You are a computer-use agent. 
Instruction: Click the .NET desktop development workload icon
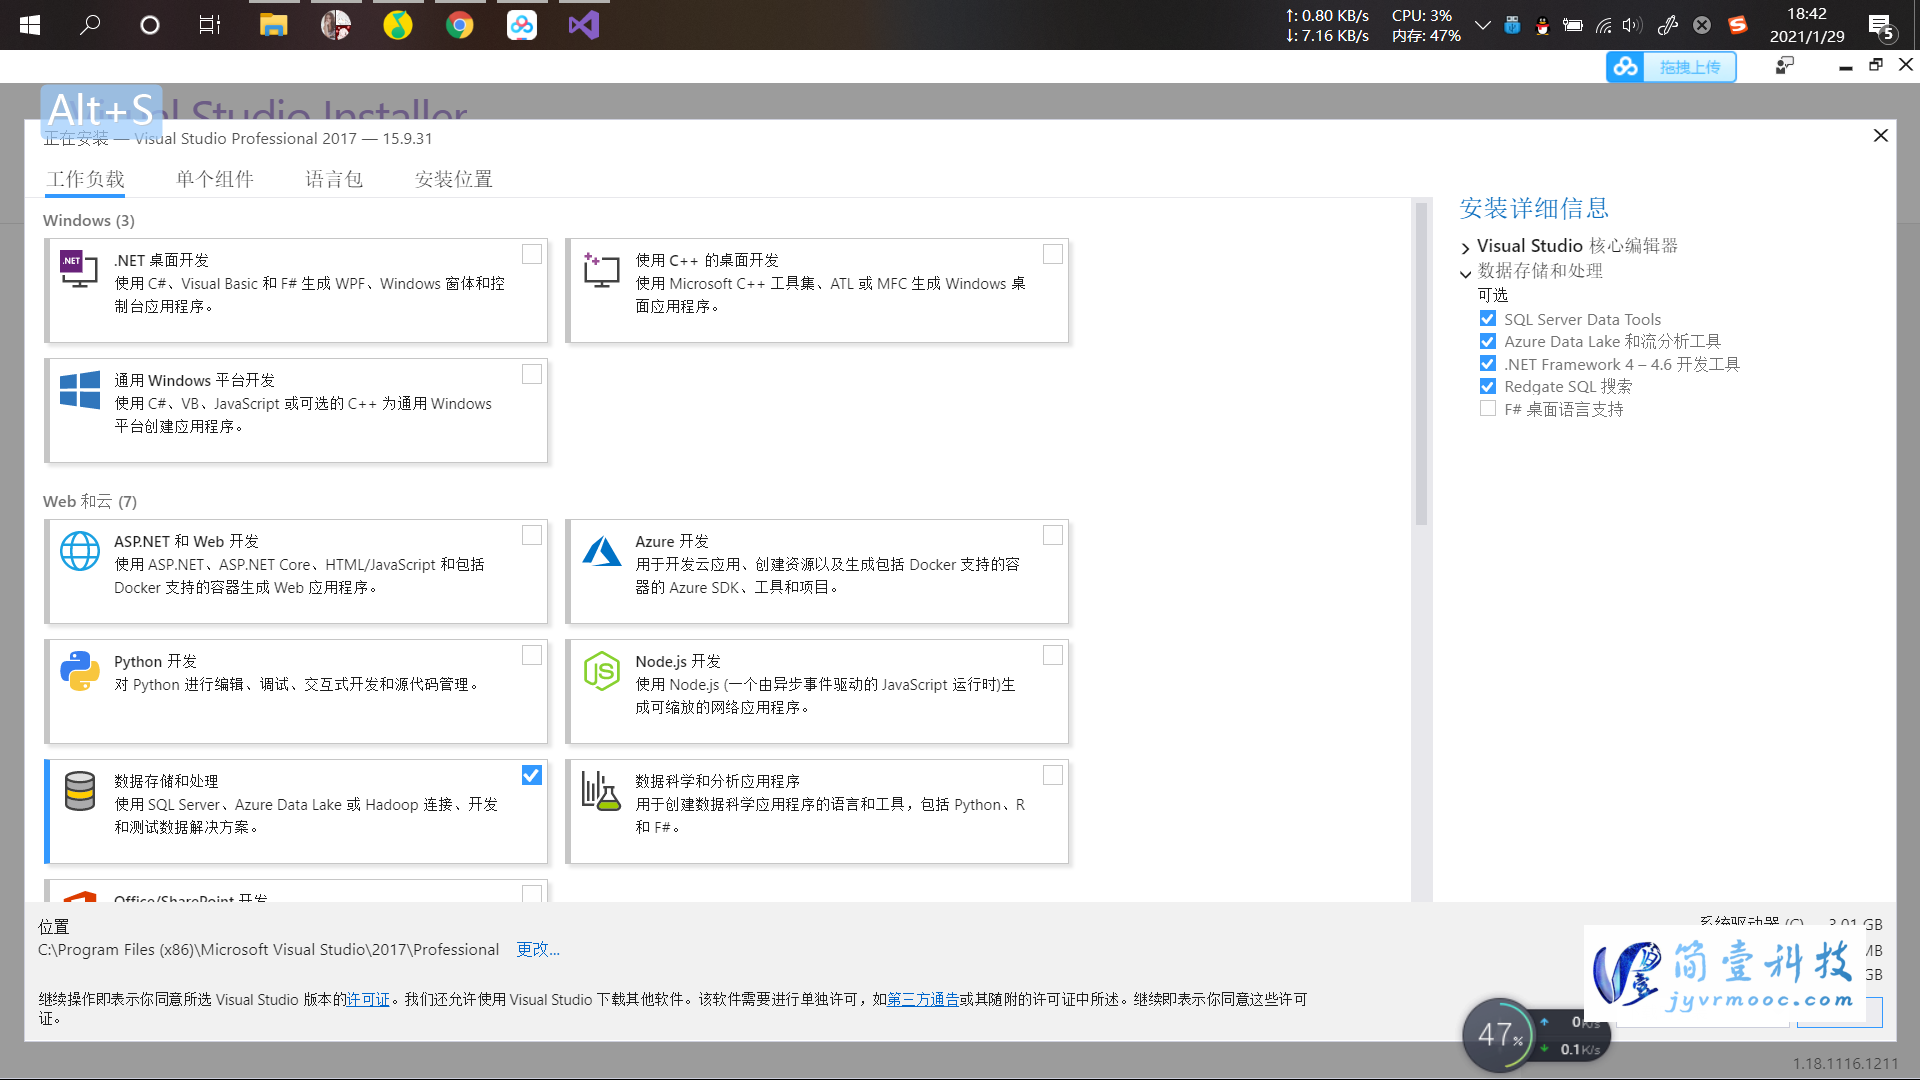(x=79, y=270)
